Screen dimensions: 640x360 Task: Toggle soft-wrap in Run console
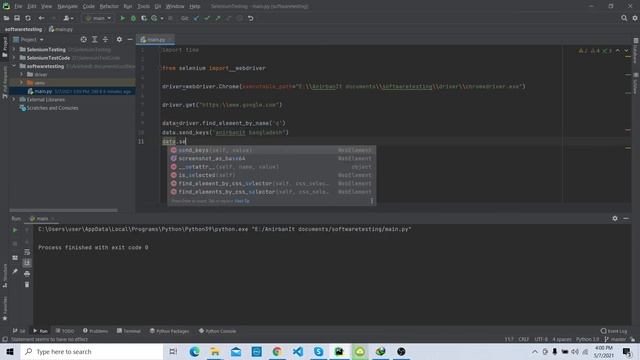pyautogui.click(x=27, y=252)
